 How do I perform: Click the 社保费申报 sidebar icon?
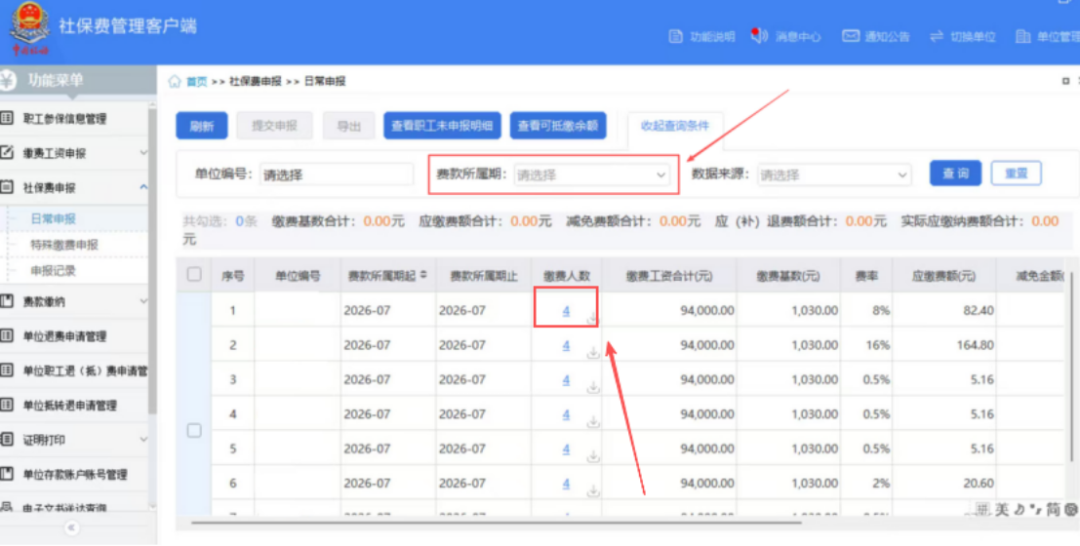pos(7,187)
